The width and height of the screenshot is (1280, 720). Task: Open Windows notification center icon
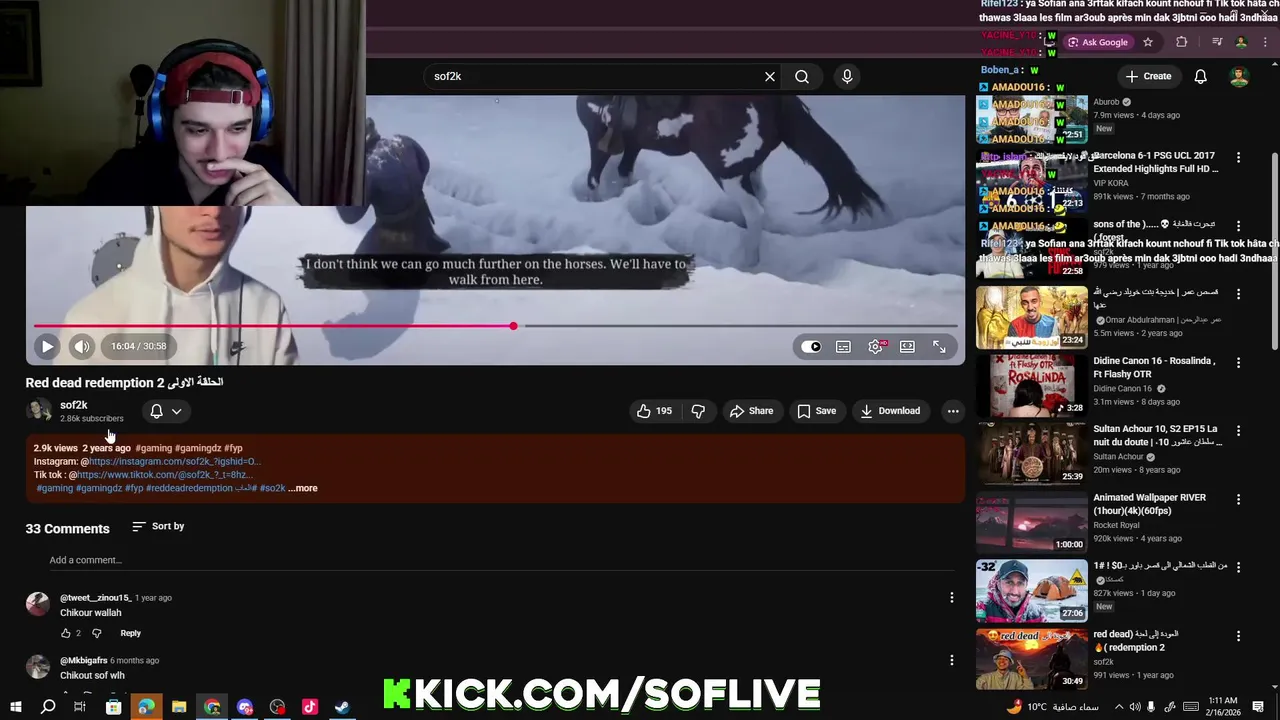pos(1258,707)
